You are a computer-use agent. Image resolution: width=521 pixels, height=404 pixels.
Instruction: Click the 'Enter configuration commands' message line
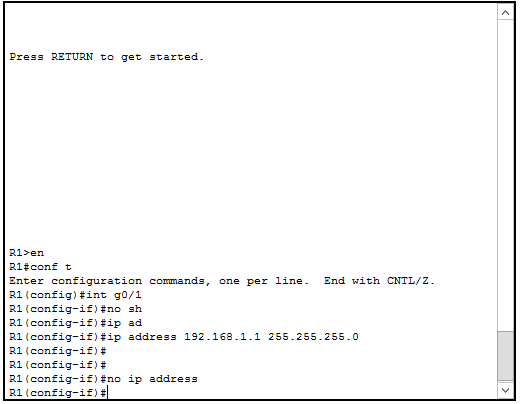tap(222, 281)
